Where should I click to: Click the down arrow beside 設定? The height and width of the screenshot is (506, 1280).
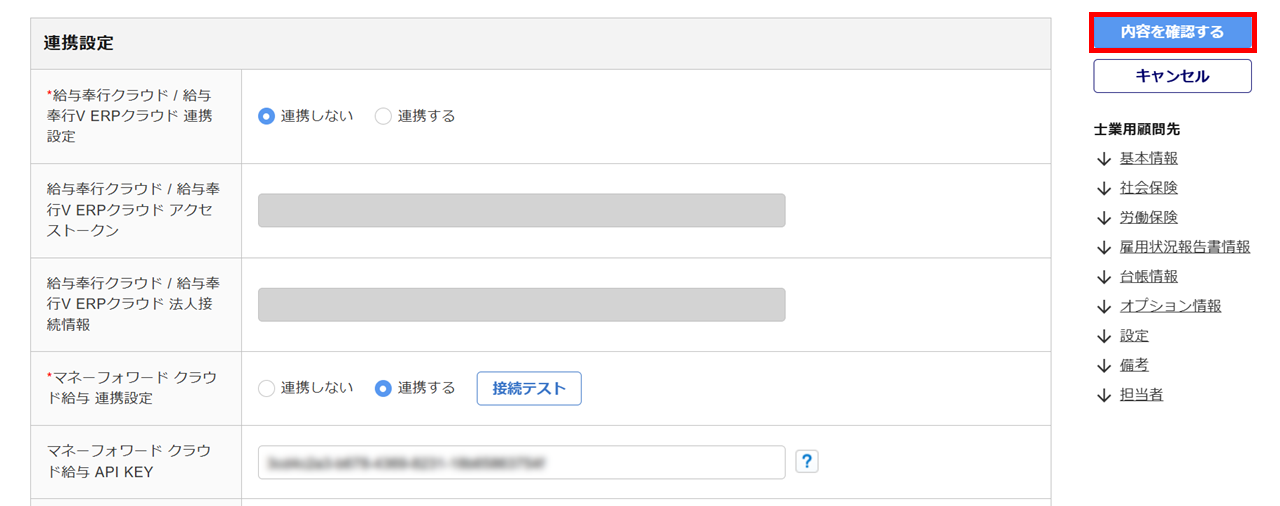(1104, 336)
